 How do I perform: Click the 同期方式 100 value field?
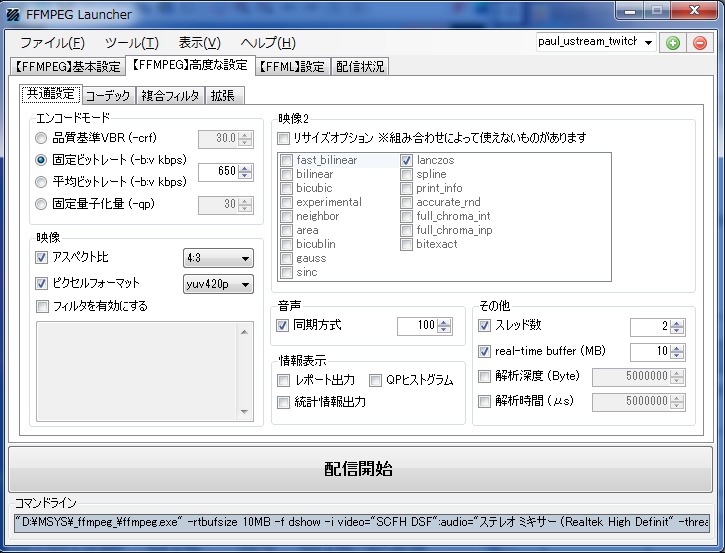(417, 326)
